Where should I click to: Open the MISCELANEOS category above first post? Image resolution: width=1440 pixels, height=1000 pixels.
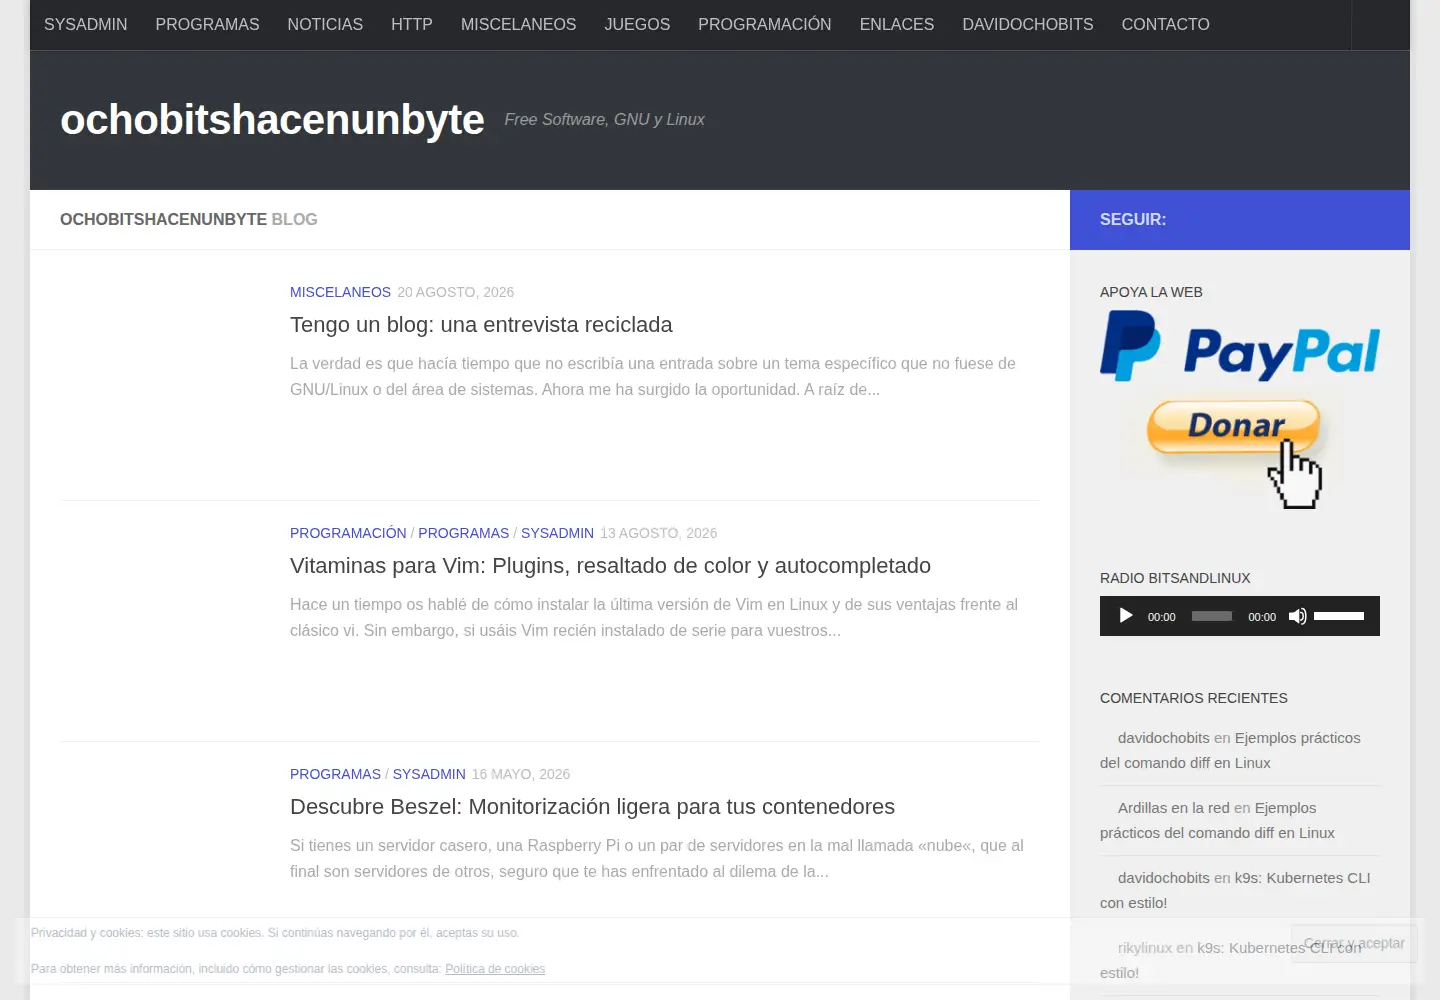click(x=340, y=292)
